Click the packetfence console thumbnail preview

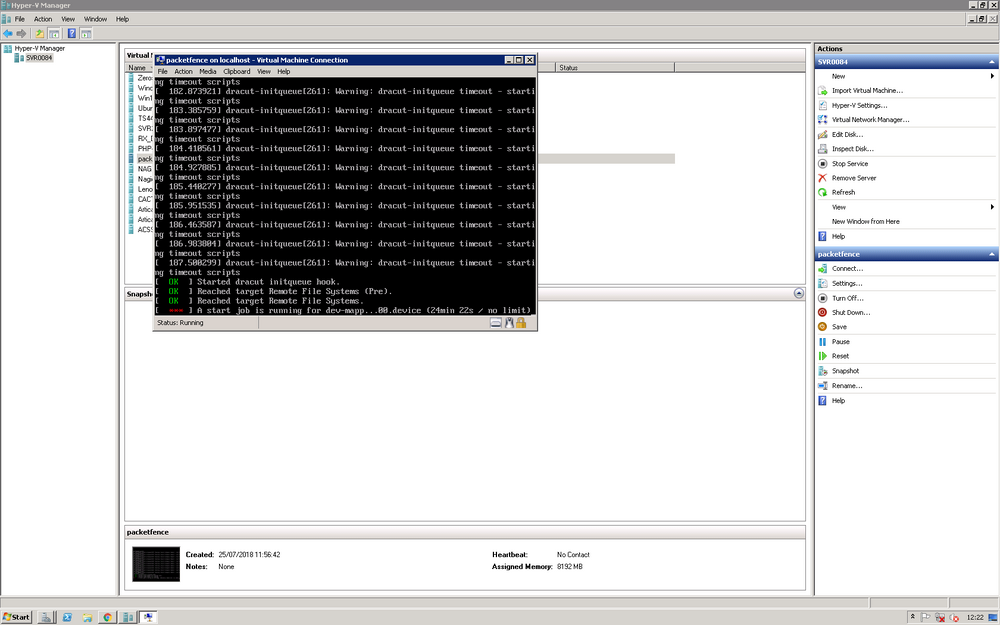click(x=156, y=564)
